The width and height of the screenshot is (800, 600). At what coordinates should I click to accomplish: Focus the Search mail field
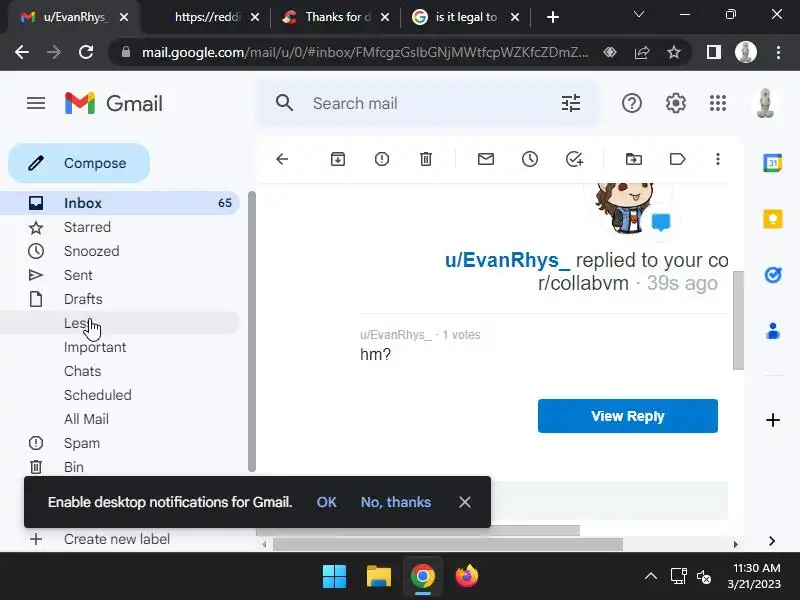[429, 104]
